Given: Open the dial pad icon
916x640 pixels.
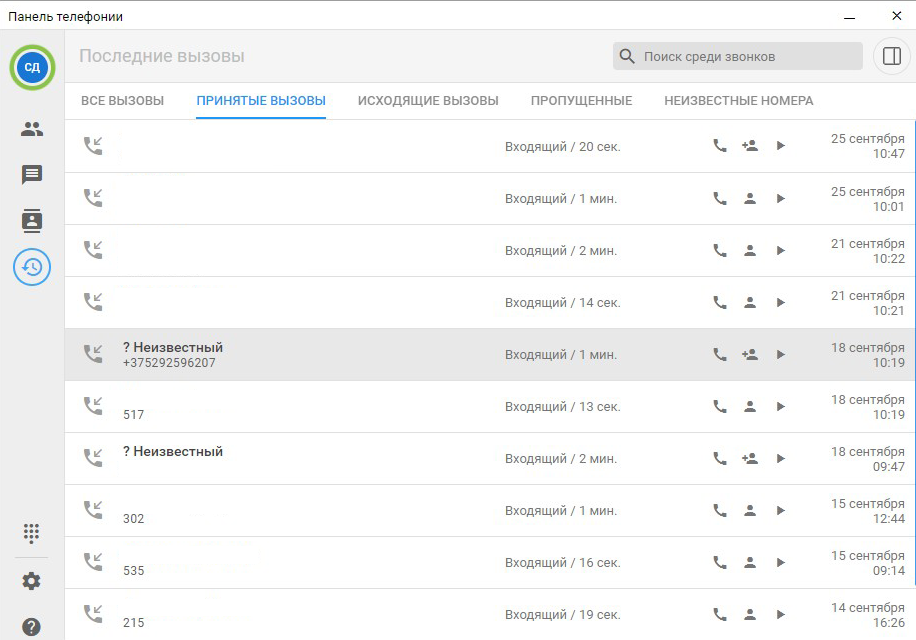Looking at the screenshot, I should 32,533.
